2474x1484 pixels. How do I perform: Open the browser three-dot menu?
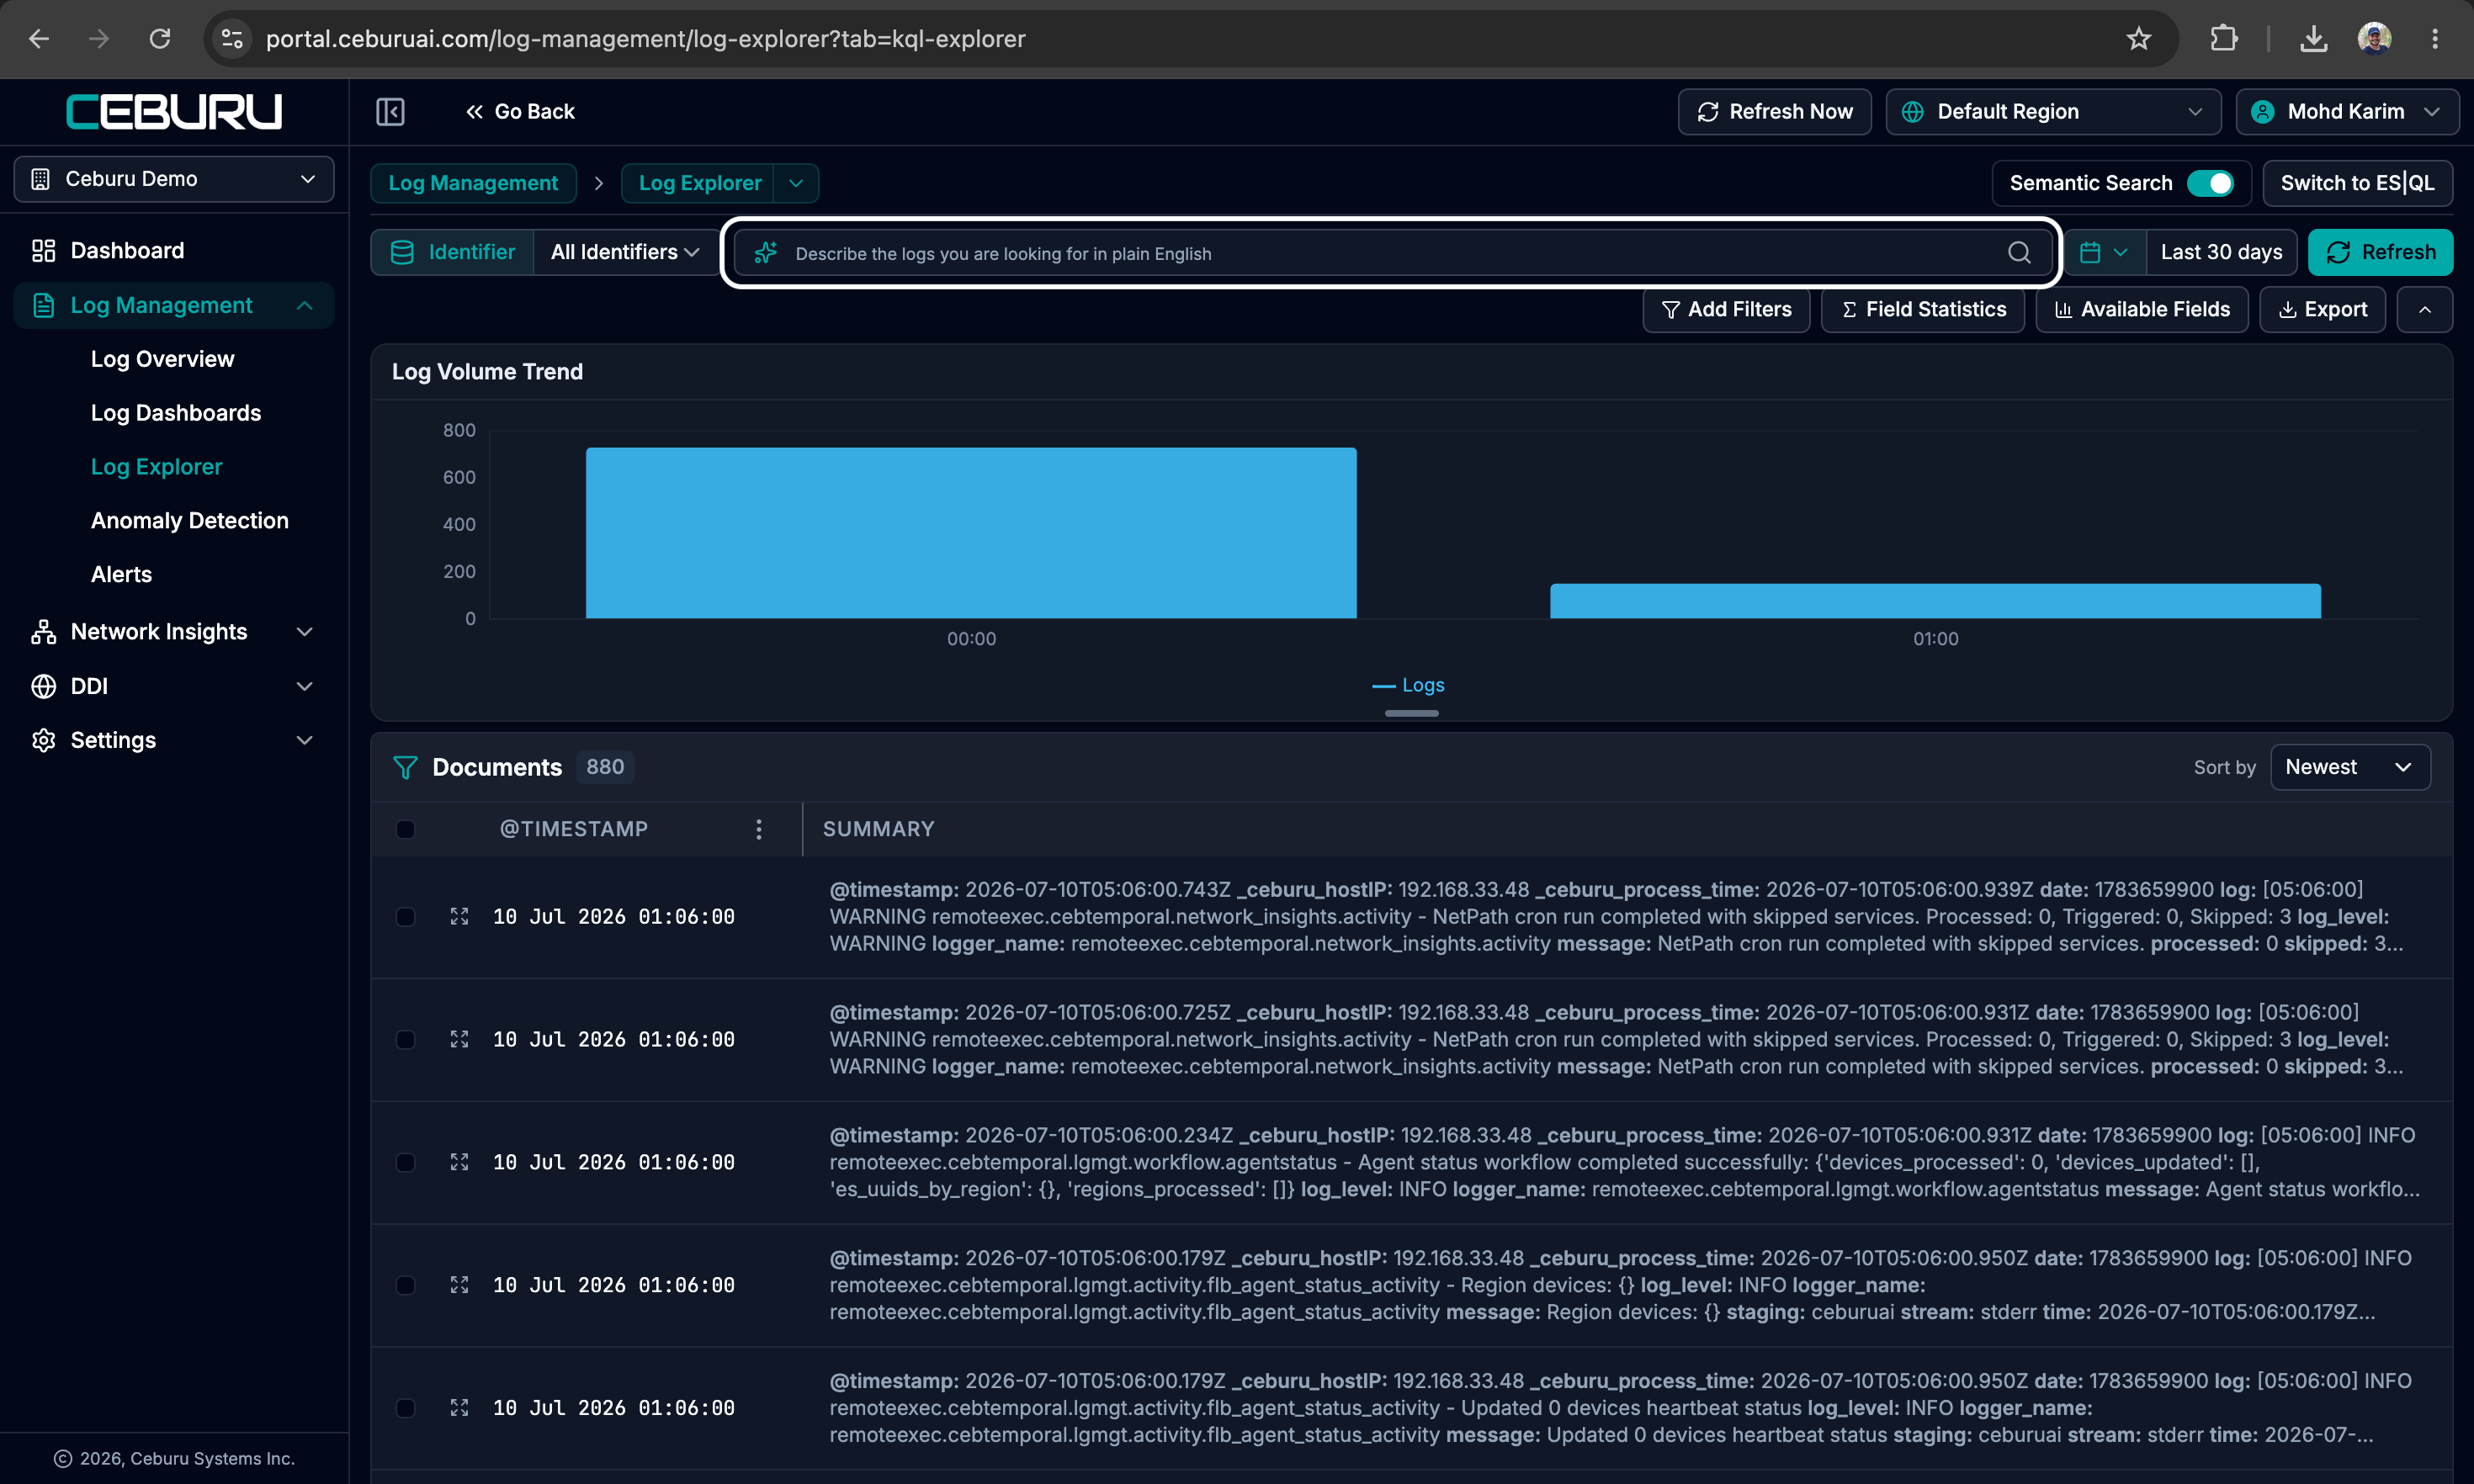tap(2435, 38)
